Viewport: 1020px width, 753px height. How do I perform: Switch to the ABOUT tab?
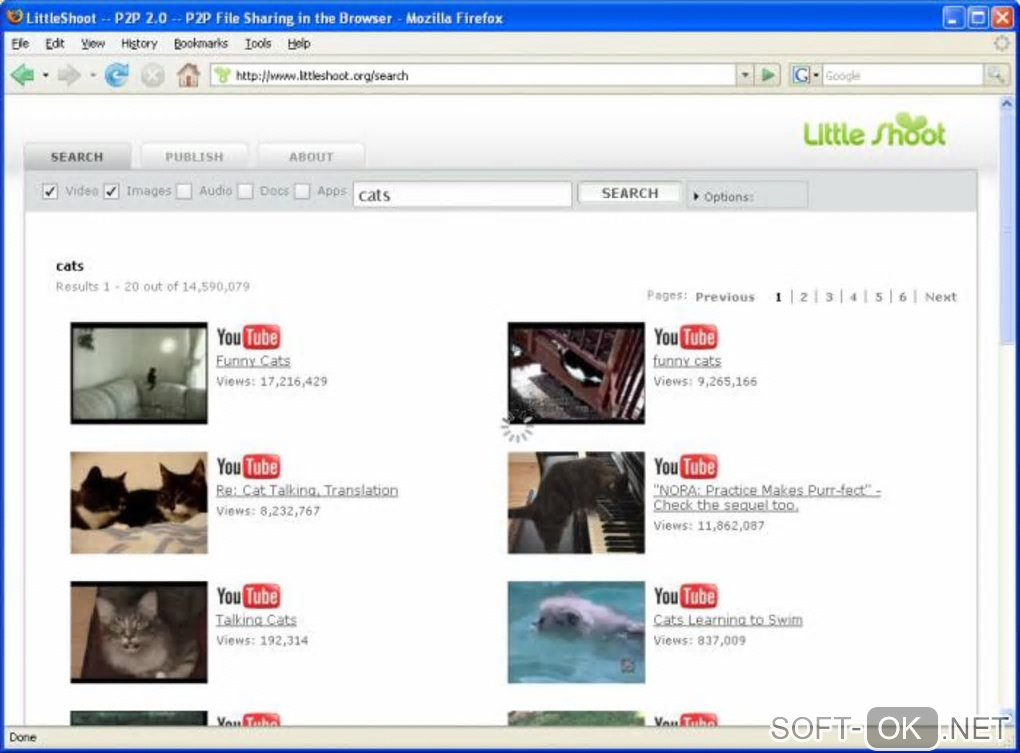coord(311,157)
